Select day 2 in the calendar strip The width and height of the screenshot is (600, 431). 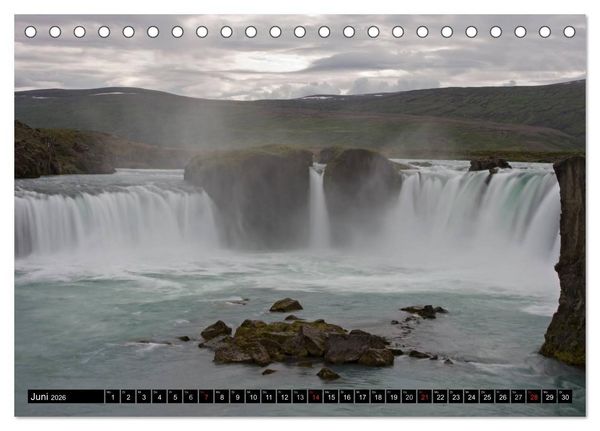(x=128, y=397)
